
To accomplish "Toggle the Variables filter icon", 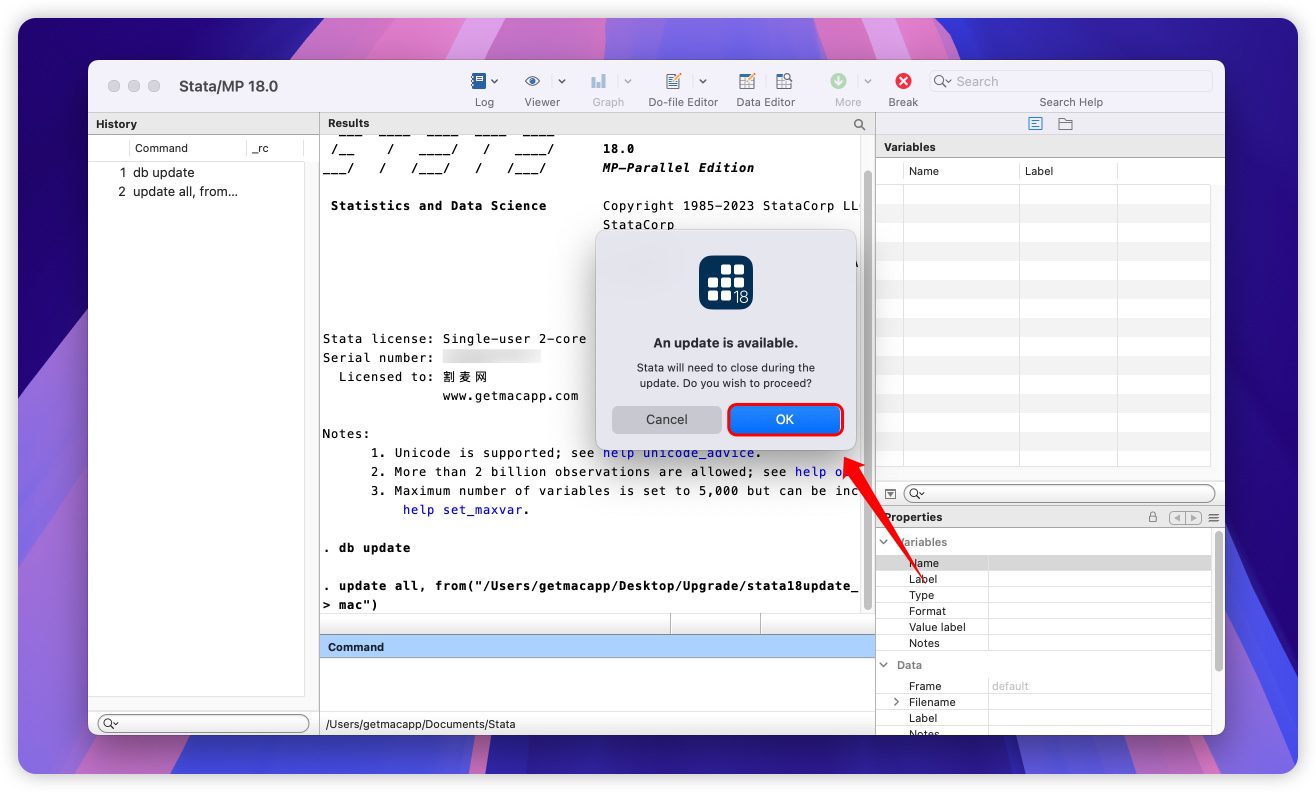I will point(890,494).
